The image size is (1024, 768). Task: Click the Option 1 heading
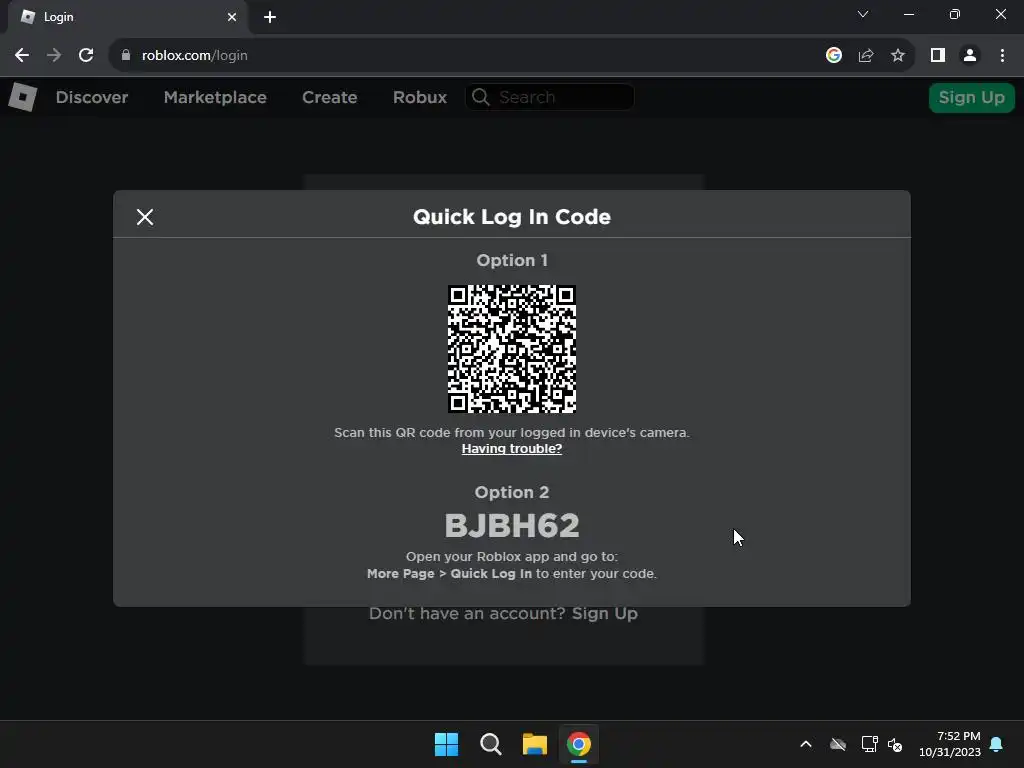pos(511,260)
